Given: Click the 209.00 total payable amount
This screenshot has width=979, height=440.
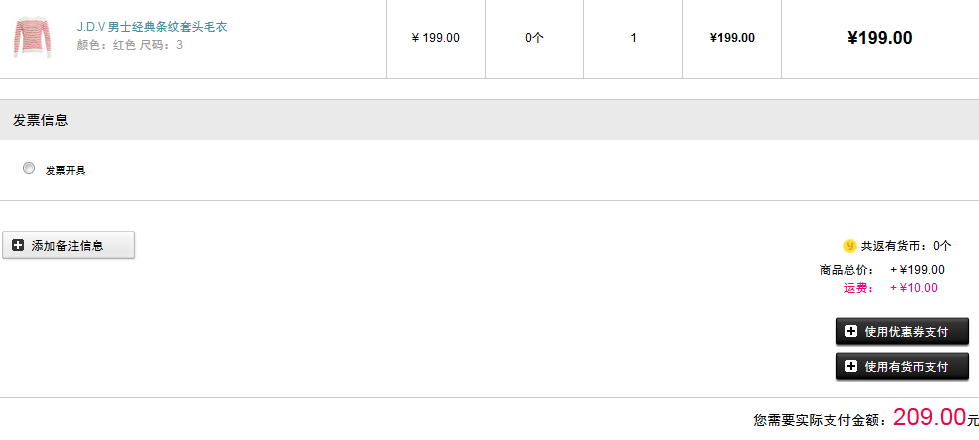Looking at the screenshot, I should point(930,417).
